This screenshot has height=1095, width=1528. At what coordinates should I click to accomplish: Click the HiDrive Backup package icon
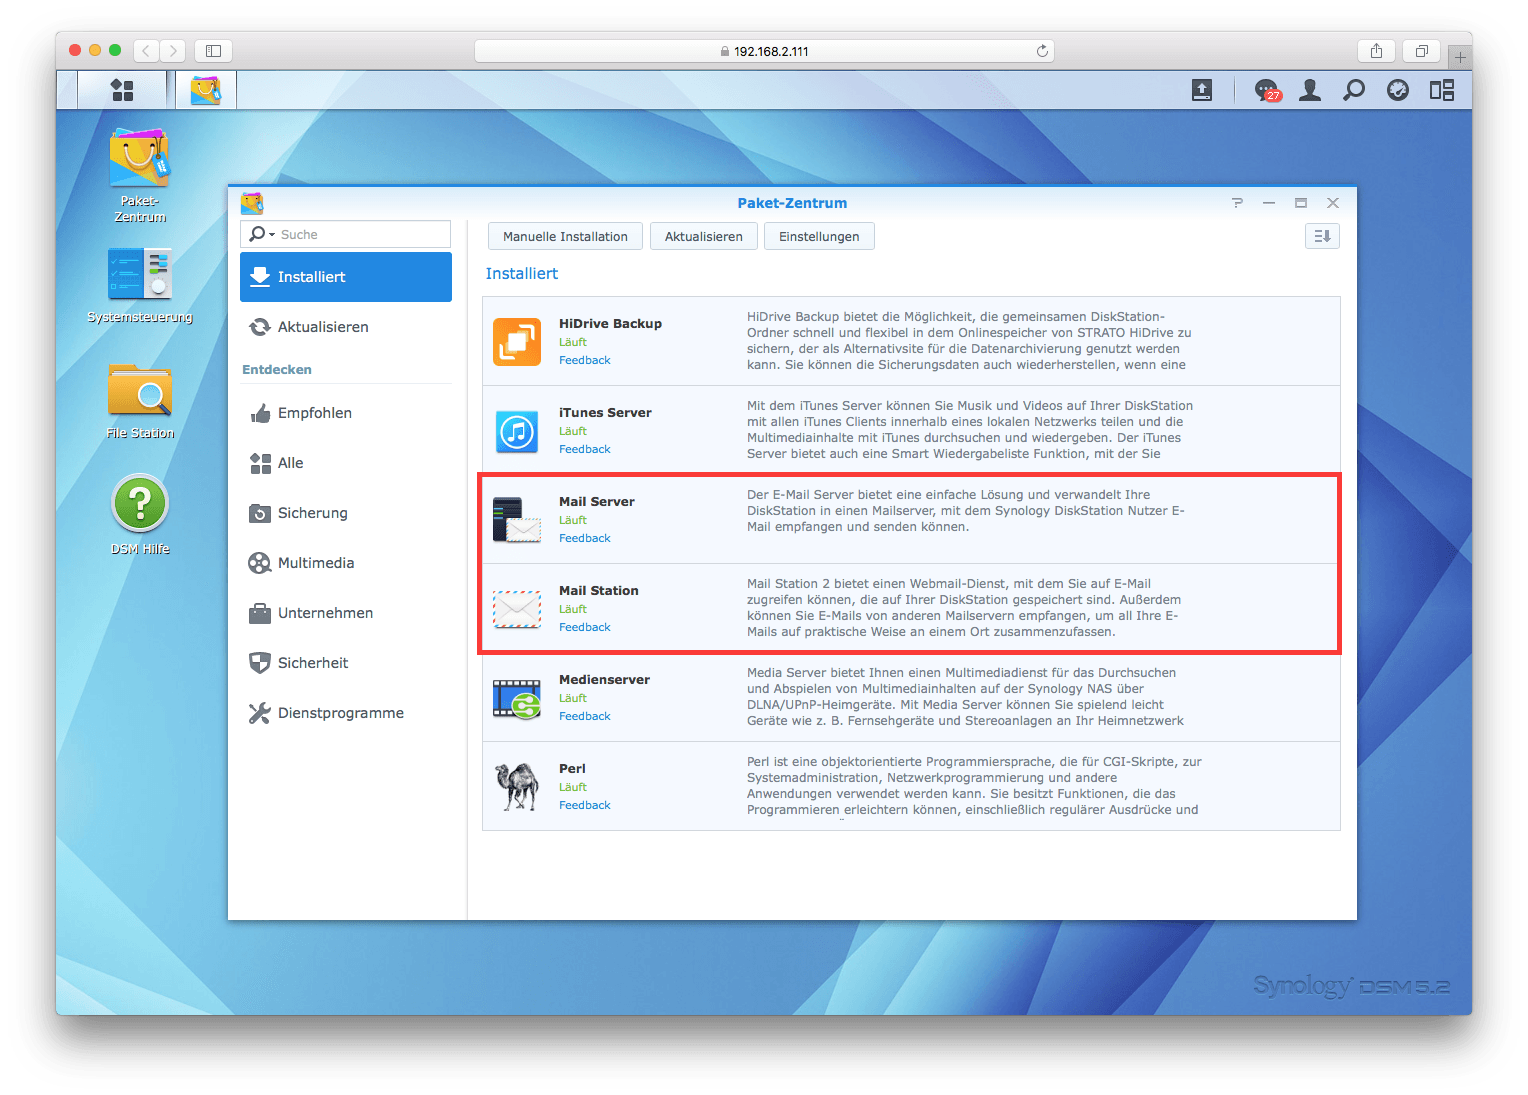517,342
